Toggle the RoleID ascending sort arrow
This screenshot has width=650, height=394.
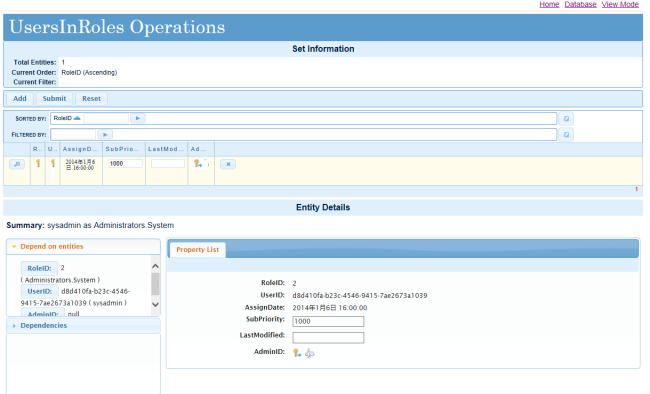point(77,118)
